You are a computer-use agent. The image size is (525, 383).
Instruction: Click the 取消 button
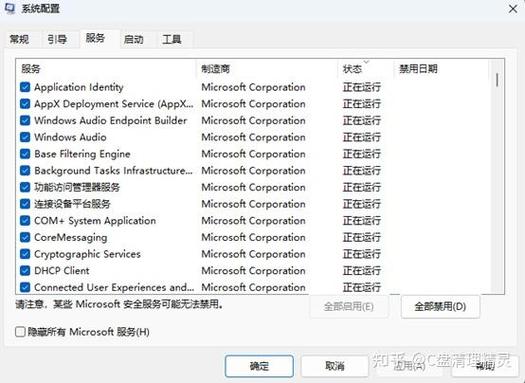pyautogui.click(x=335, y=366)
